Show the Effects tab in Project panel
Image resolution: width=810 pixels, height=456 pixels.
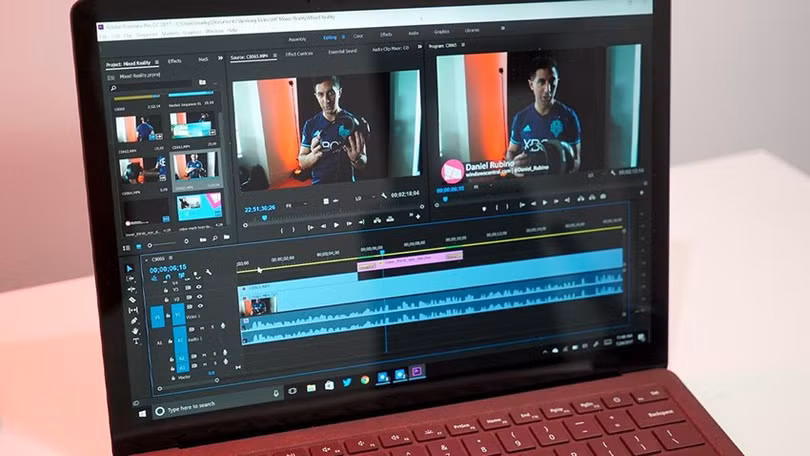[175, 61]
